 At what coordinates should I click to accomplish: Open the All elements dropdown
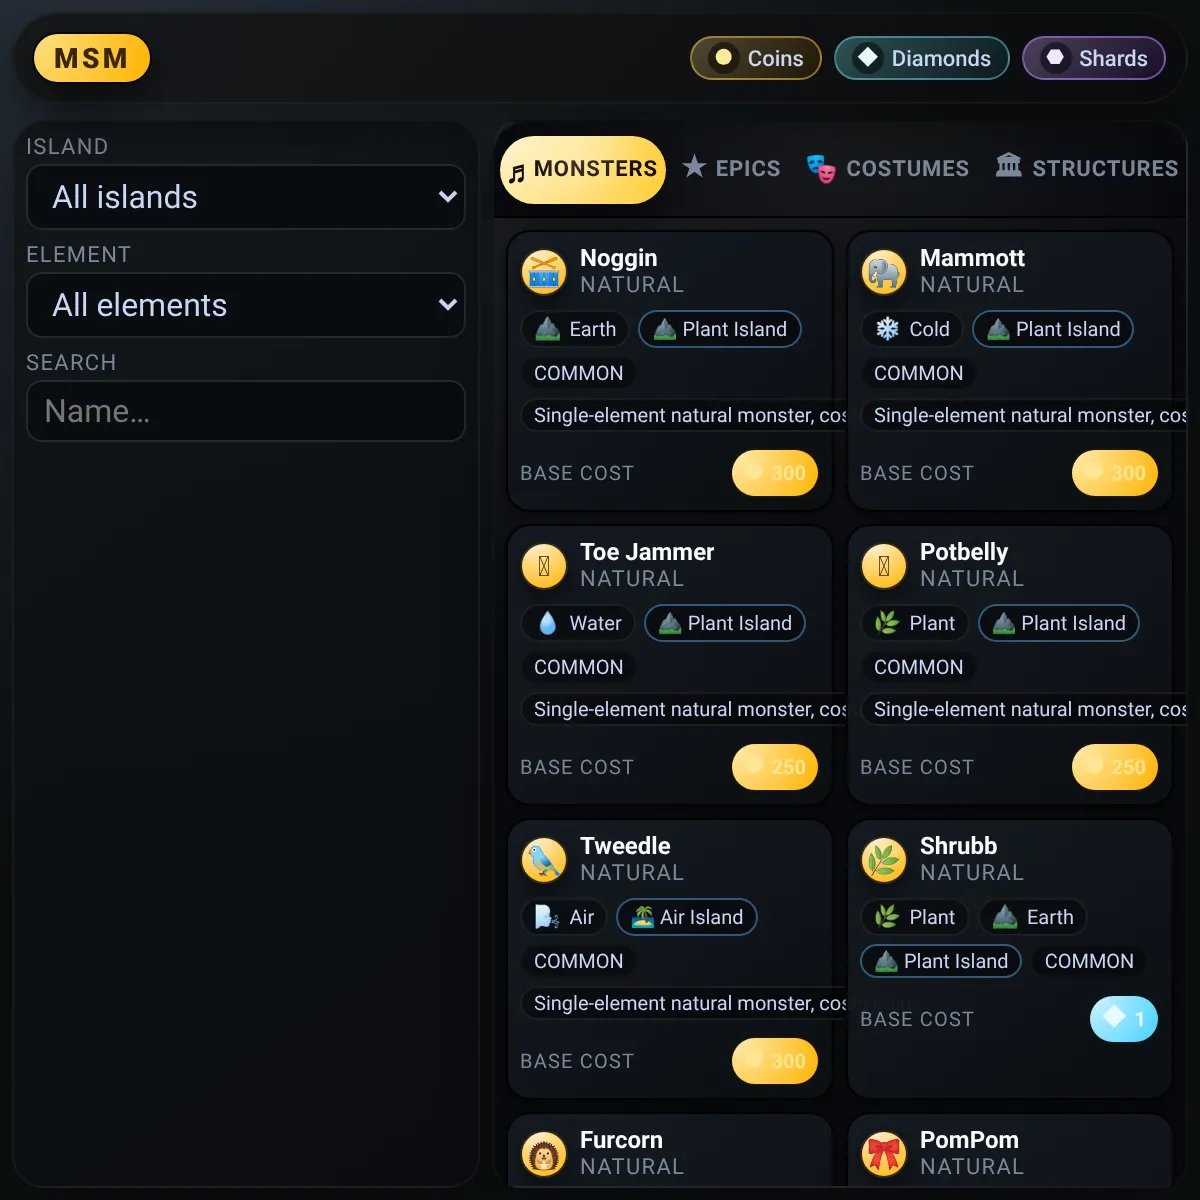[x=246, y=305]
